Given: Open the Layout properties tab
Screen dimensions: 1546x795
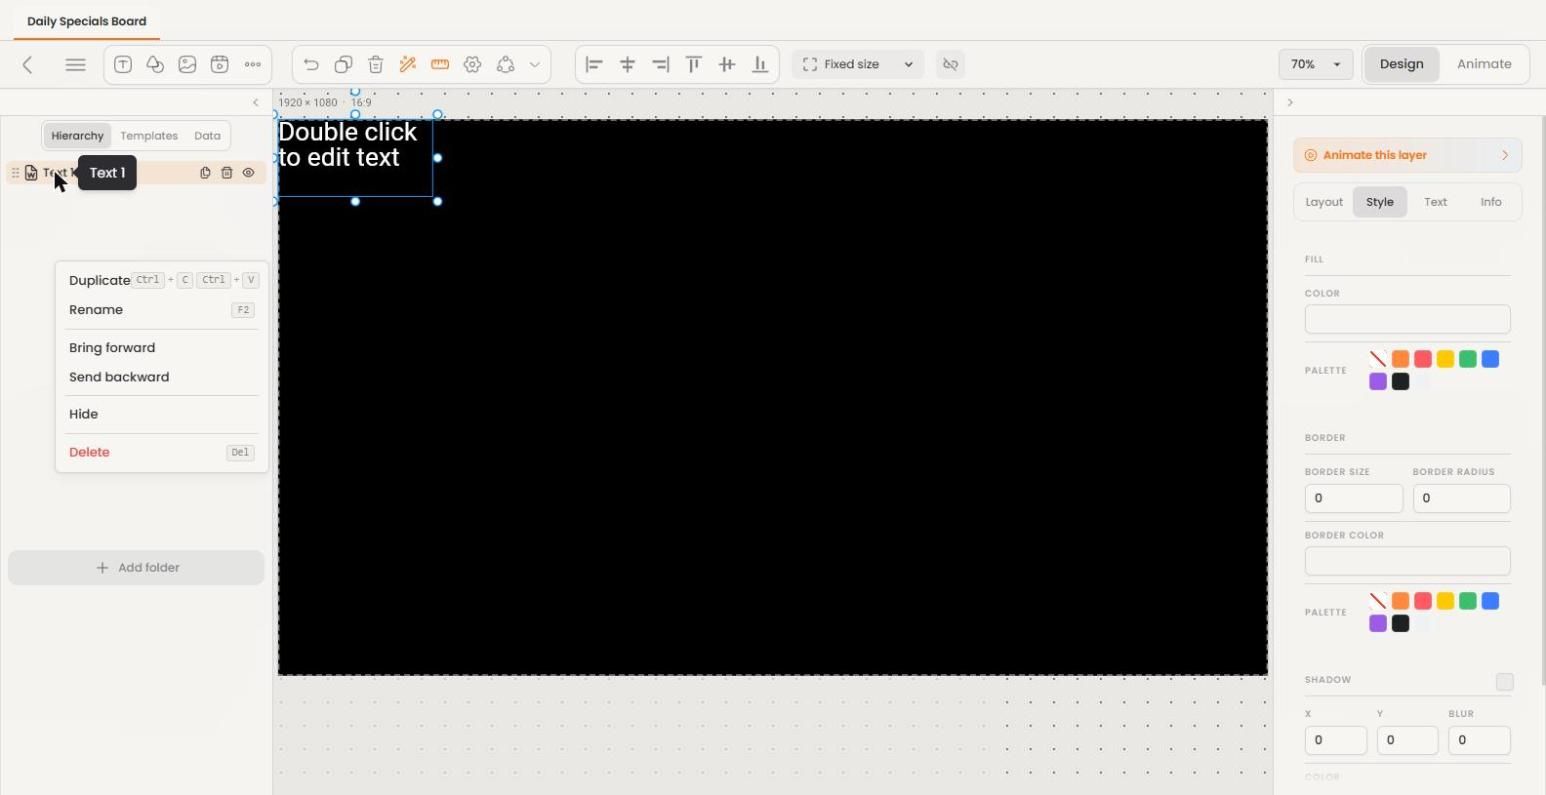Looking at the screenshot, I should click(1324, 202).
